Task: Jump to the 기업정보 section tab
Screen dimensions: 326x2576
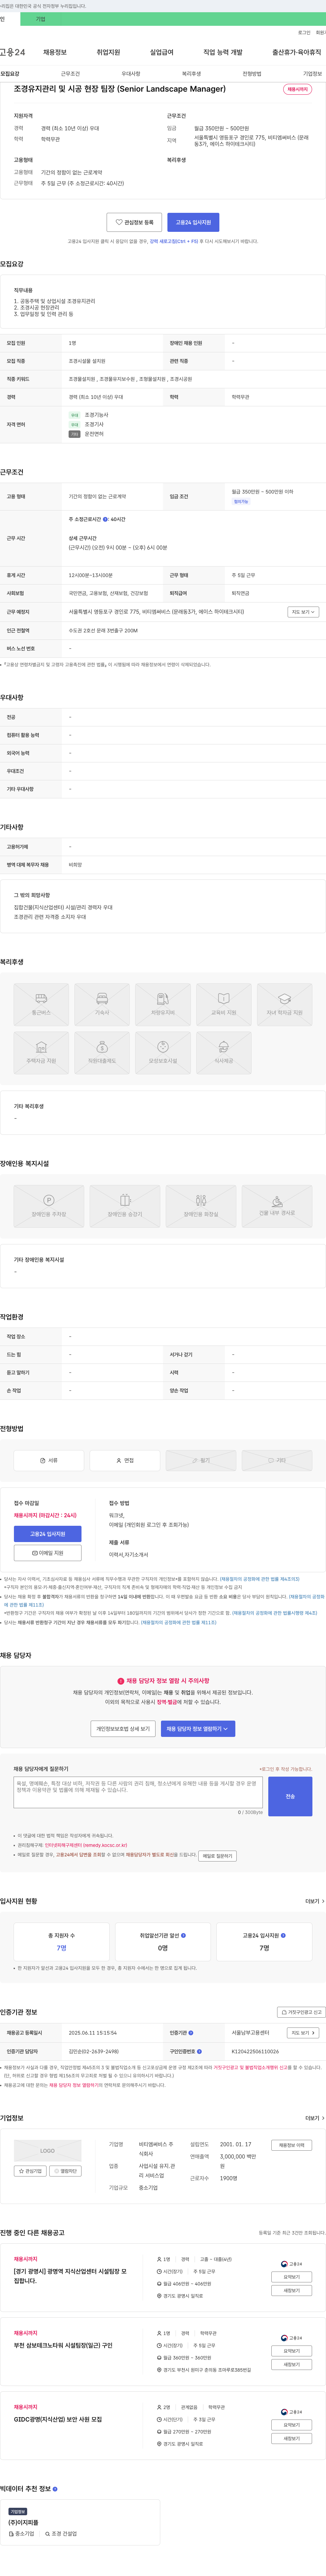Action: 312,74
